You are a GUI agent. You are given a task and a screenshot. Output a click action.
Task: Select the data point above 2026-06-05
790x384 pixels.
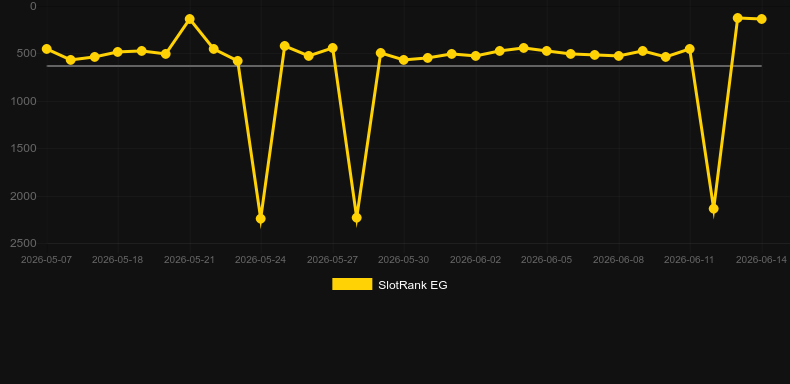click(547, 51)
